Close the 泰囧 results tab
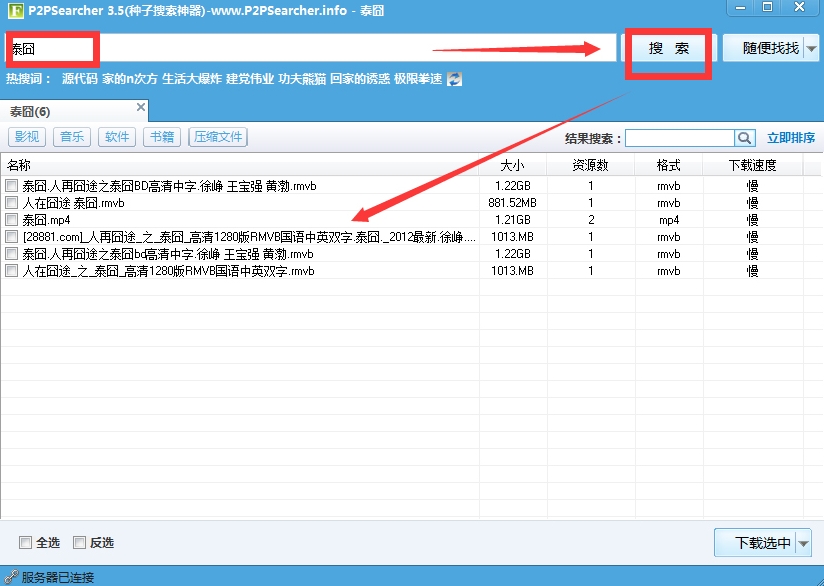Viewport: 824px width, 586px height. pos(141,107)
